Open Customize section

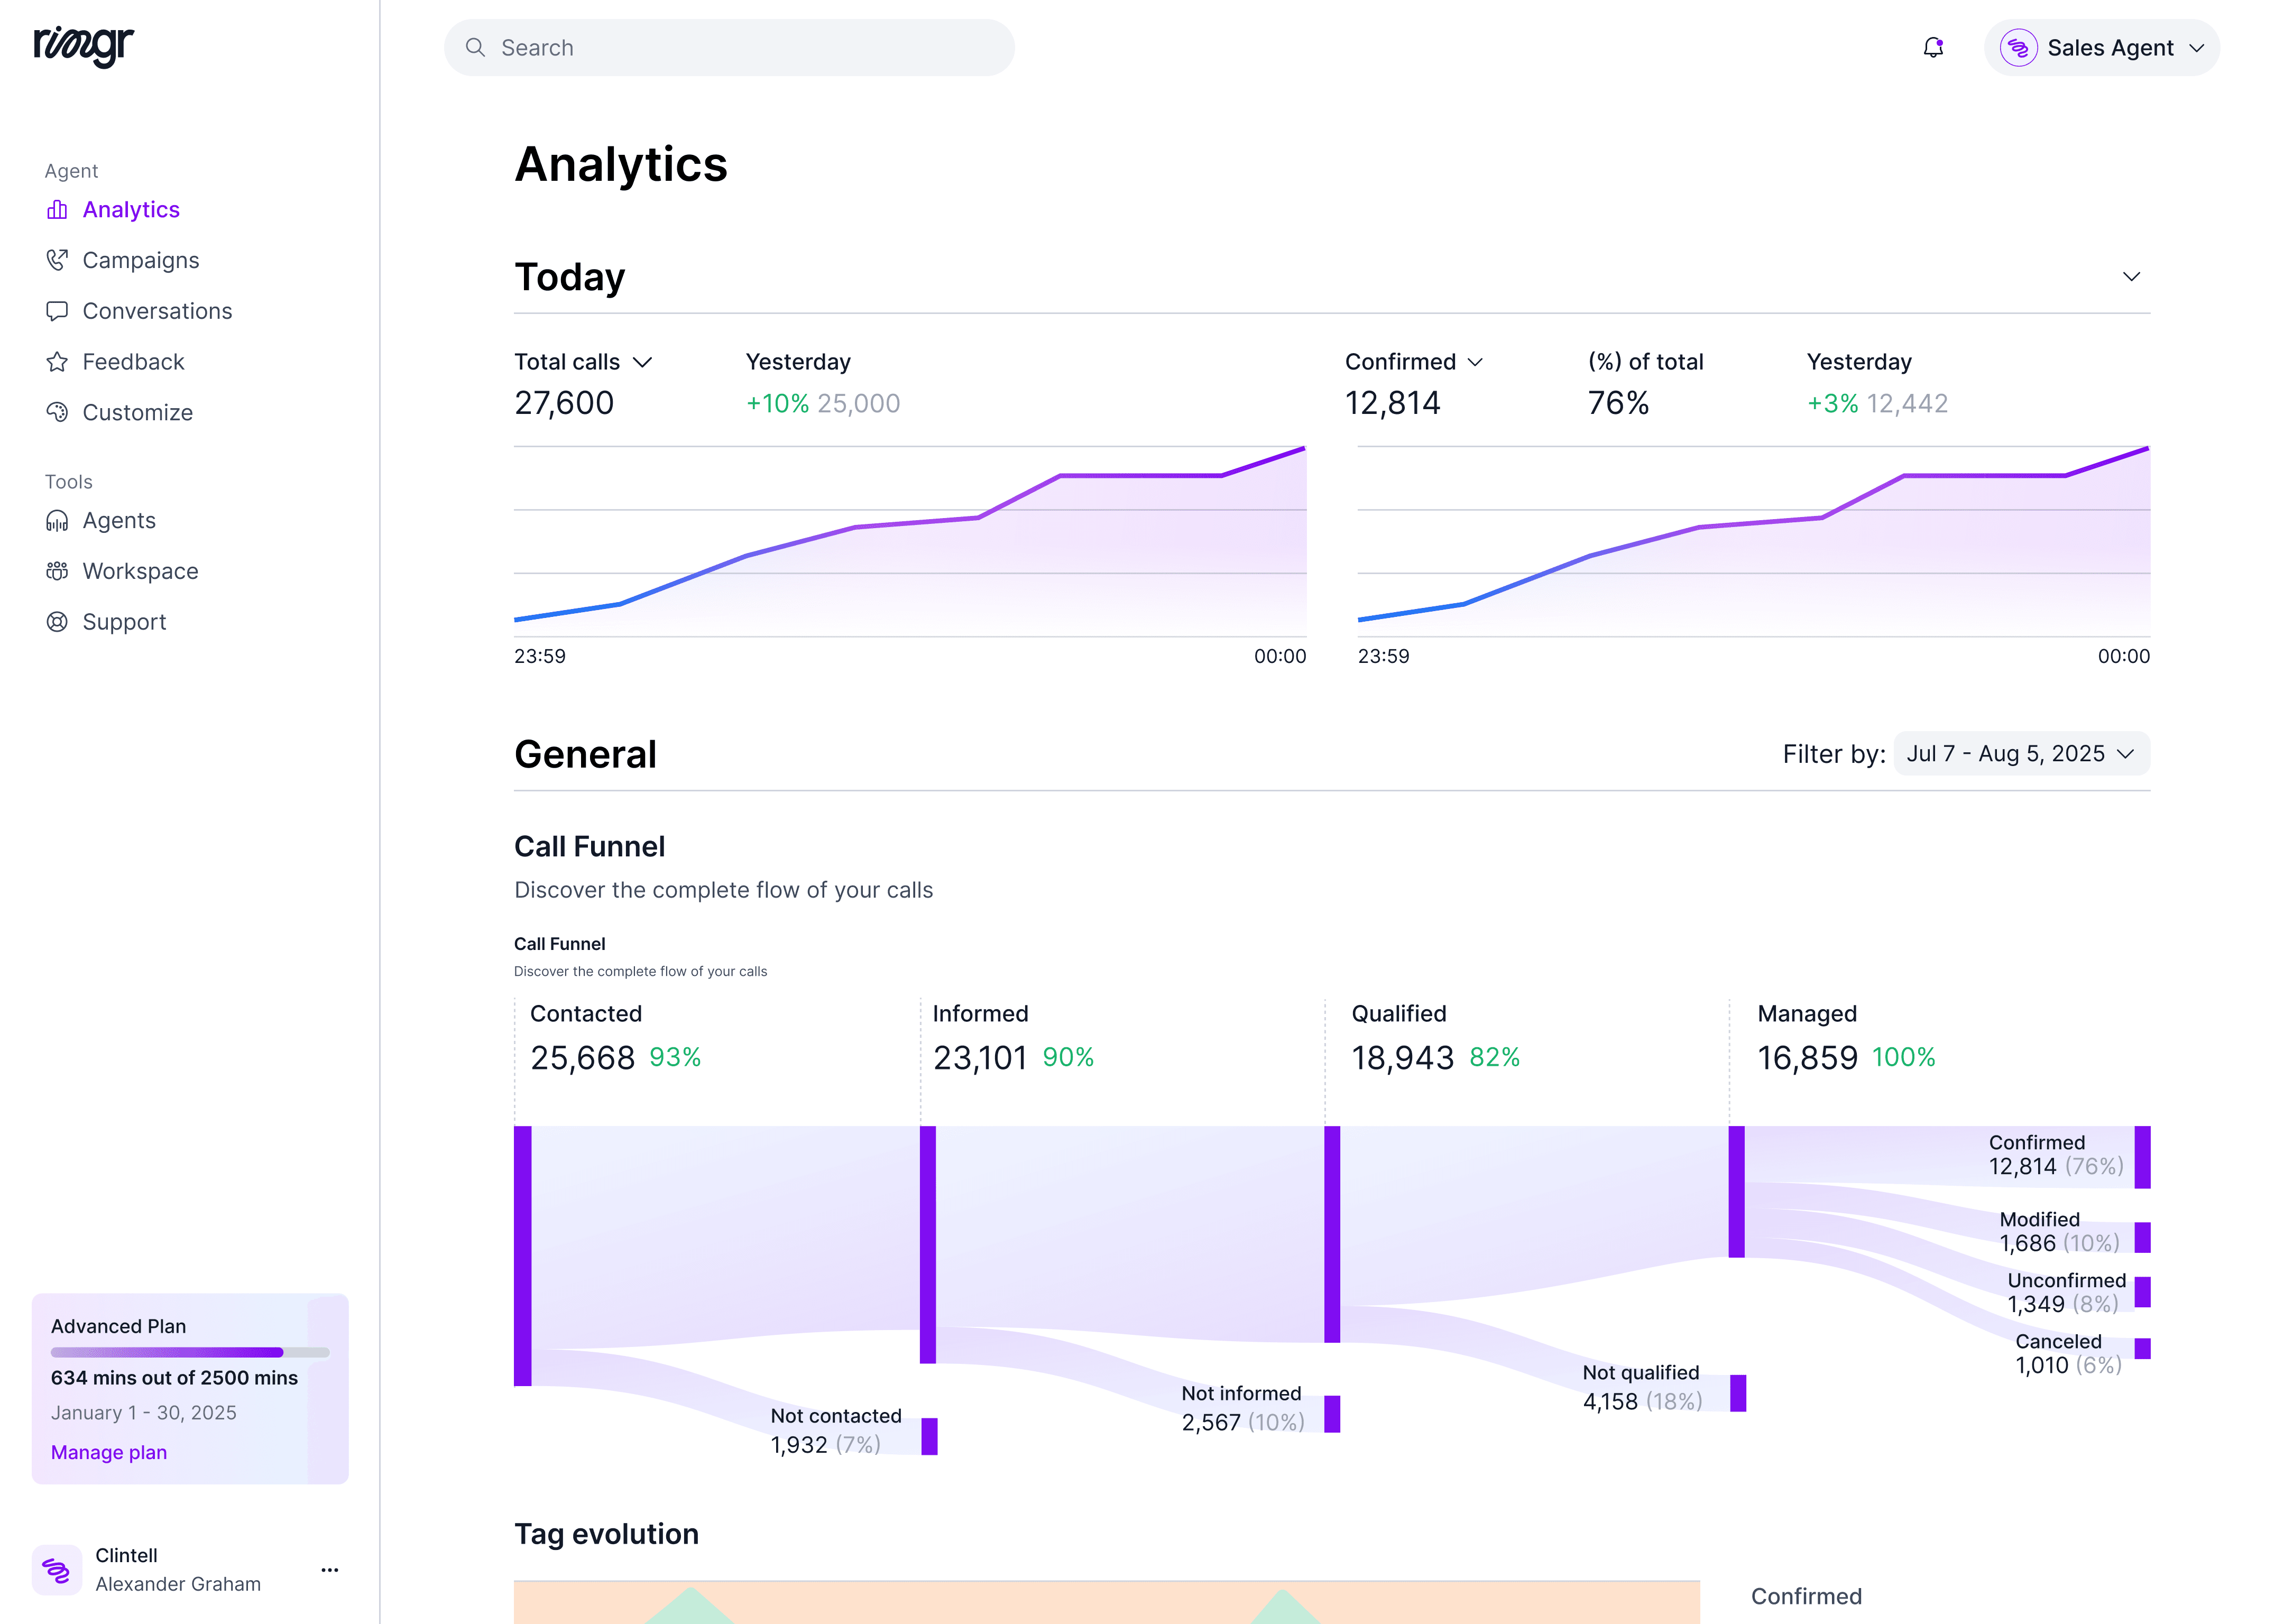tap(119, 412)
